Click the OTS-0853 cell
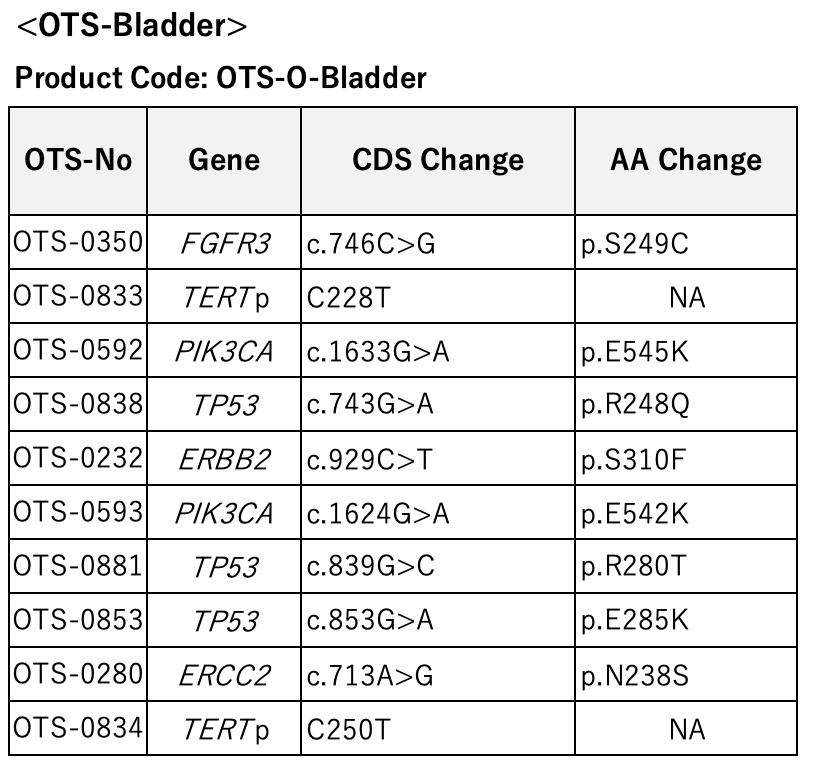This screenshot has width=814, height=768. (78, 620)
